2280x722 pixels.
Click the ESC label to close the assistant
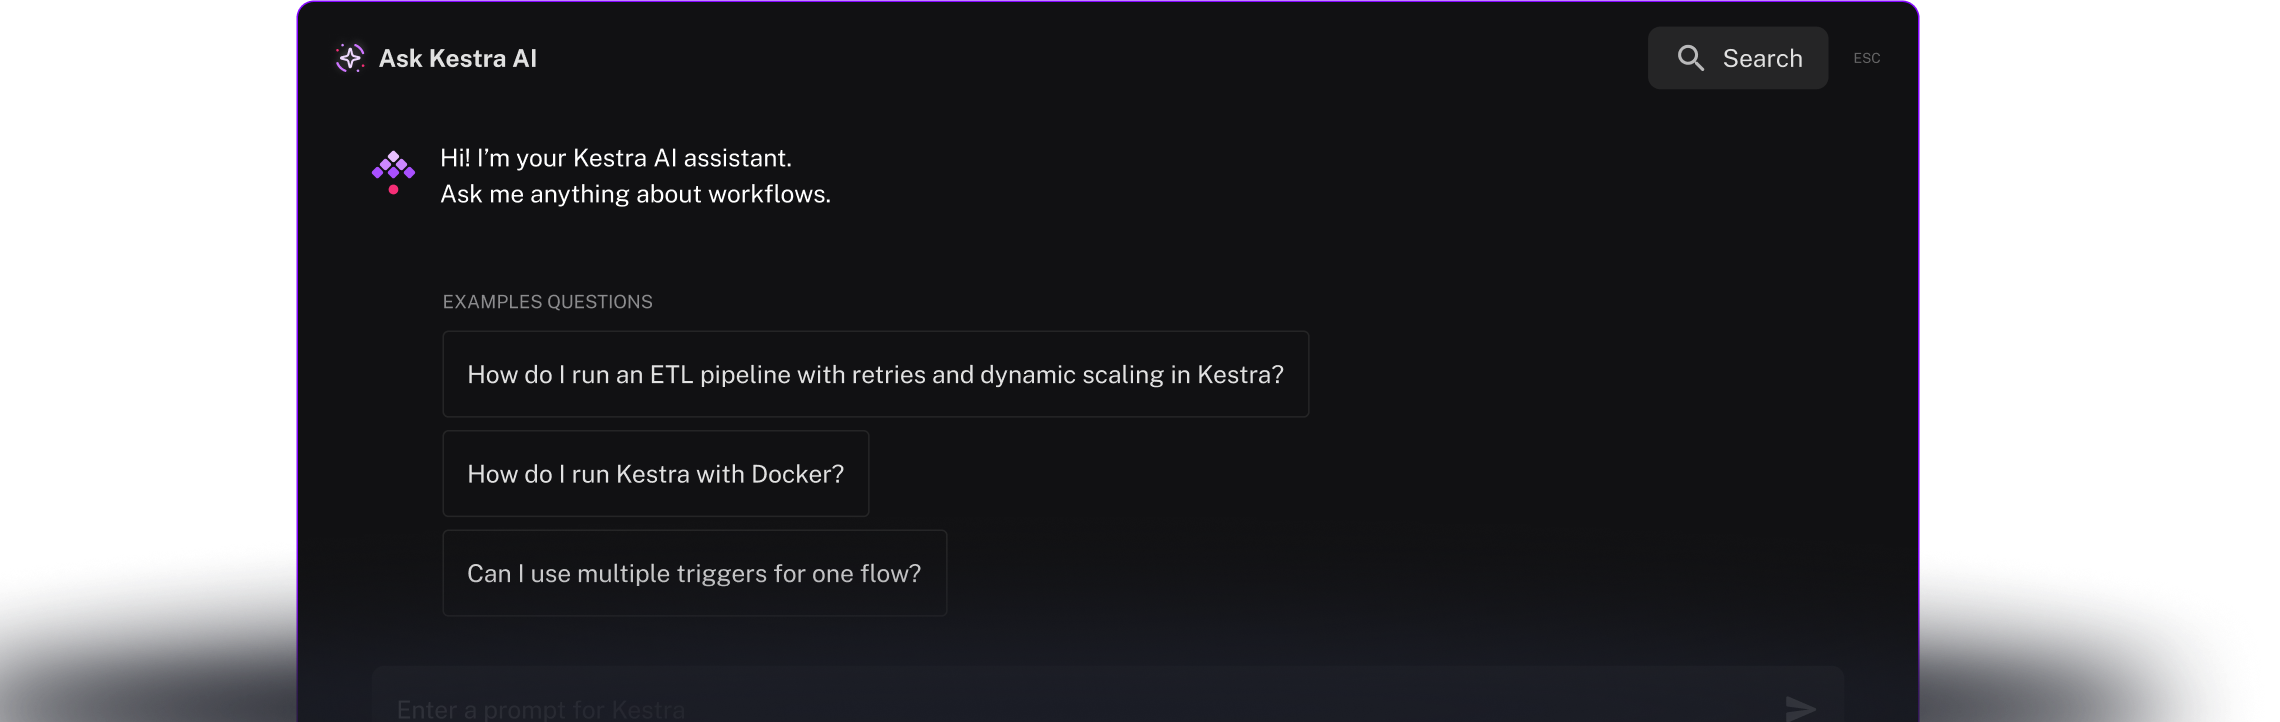pos(1866,58)
